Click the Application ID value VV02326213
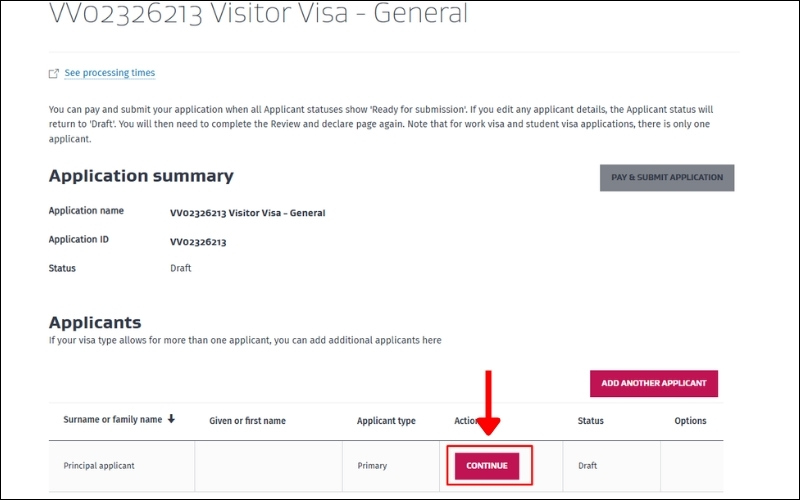The height and width of the screenshot is (500, 800). 198,242
